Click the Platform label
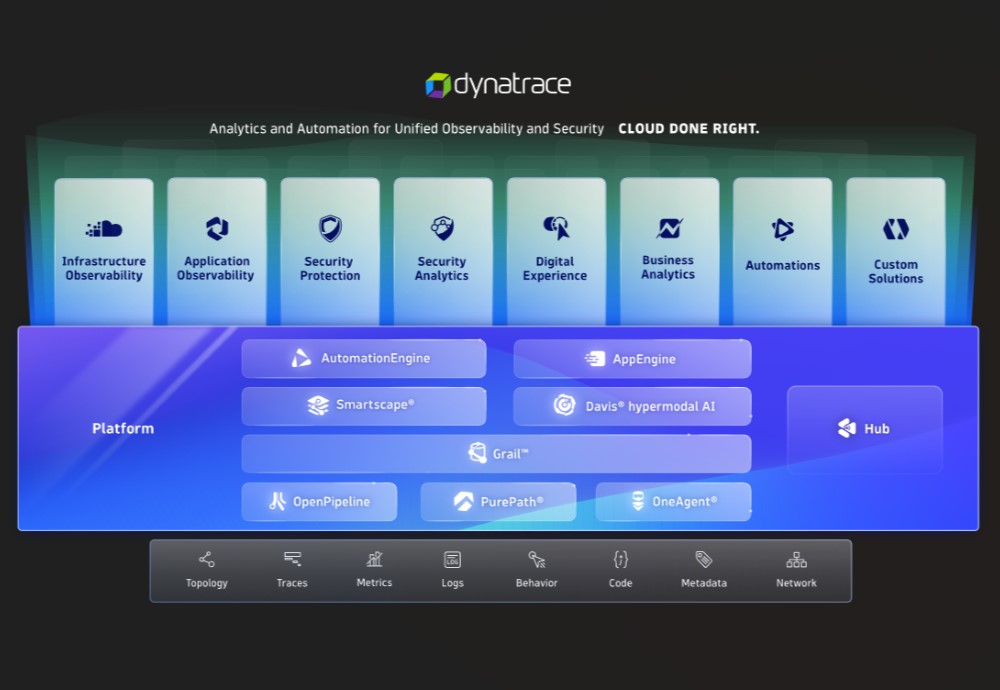The width and height of the screenshot is (1000, 690). tap(123, 429)
